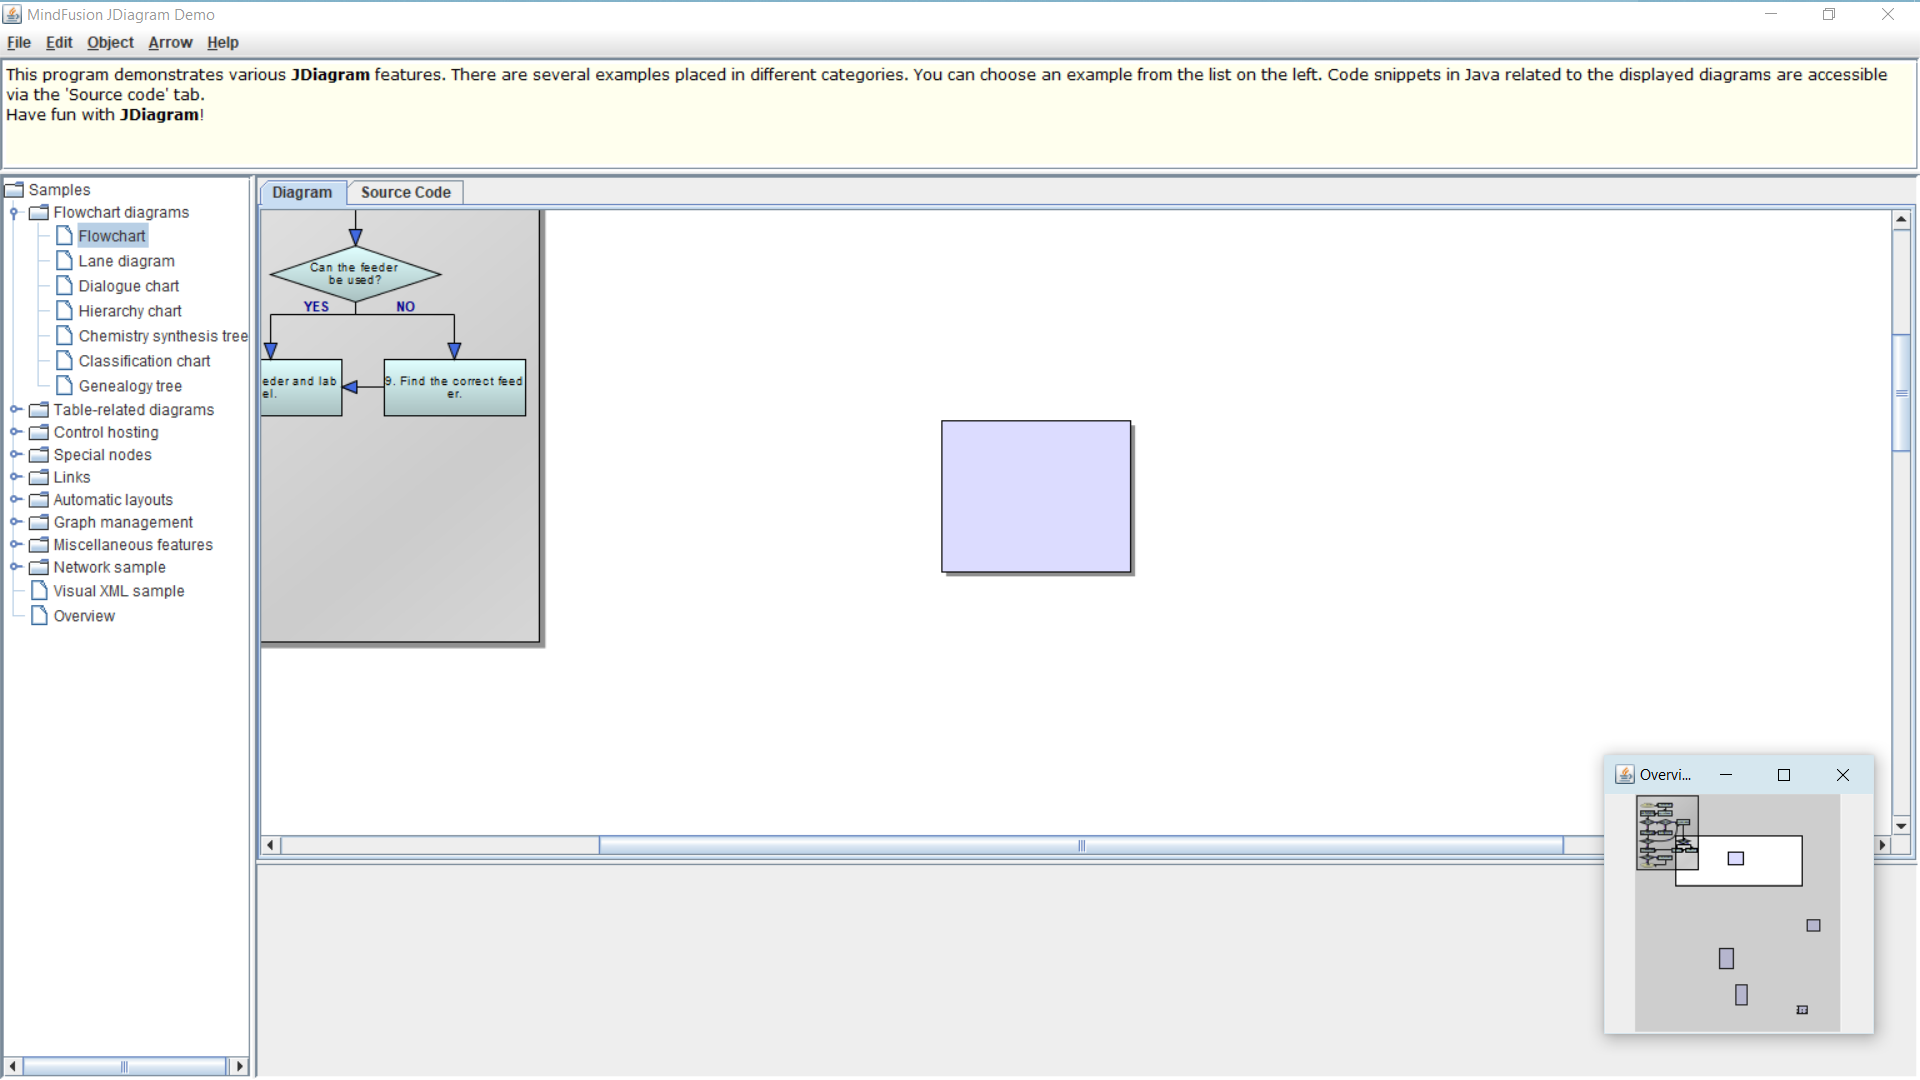The image size is (1920, 1080).
Task: Expand the Links folder node
Action: click(16, 477)
